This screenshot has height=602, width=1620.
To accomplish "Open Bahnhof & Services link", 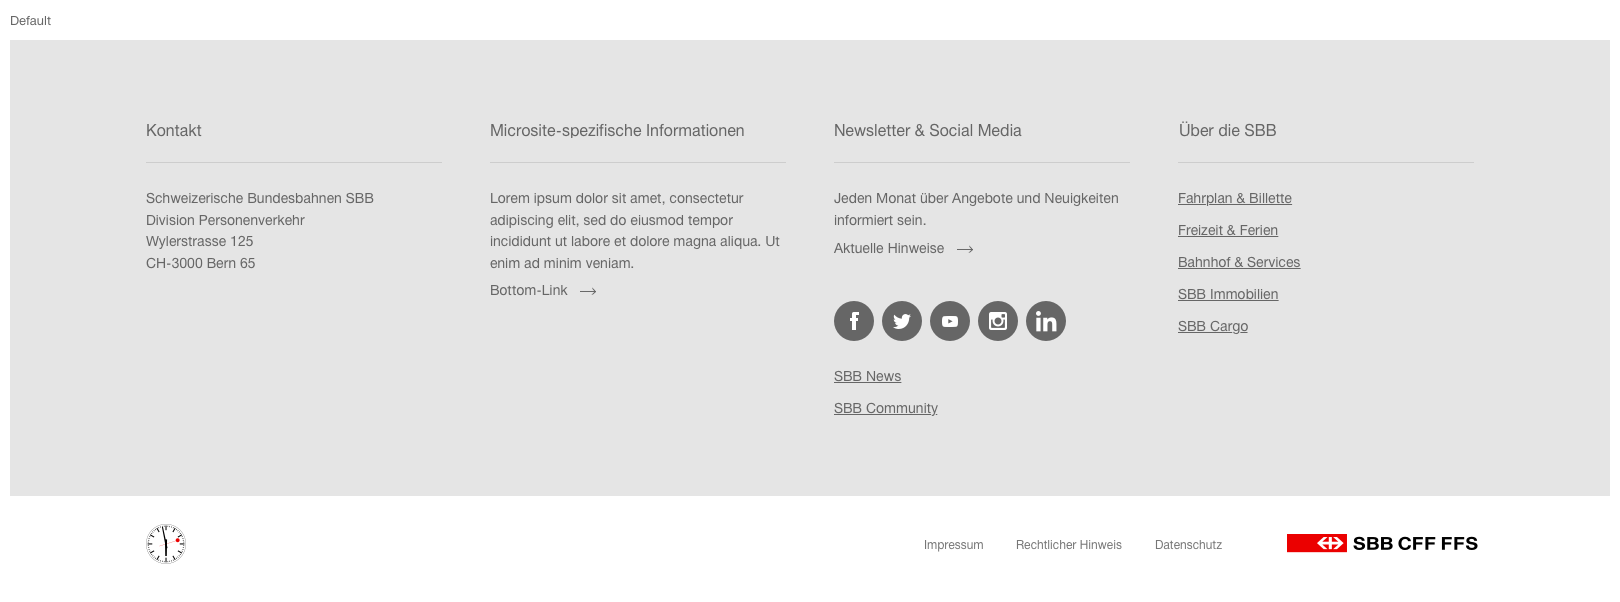I will coord(1239,262).
